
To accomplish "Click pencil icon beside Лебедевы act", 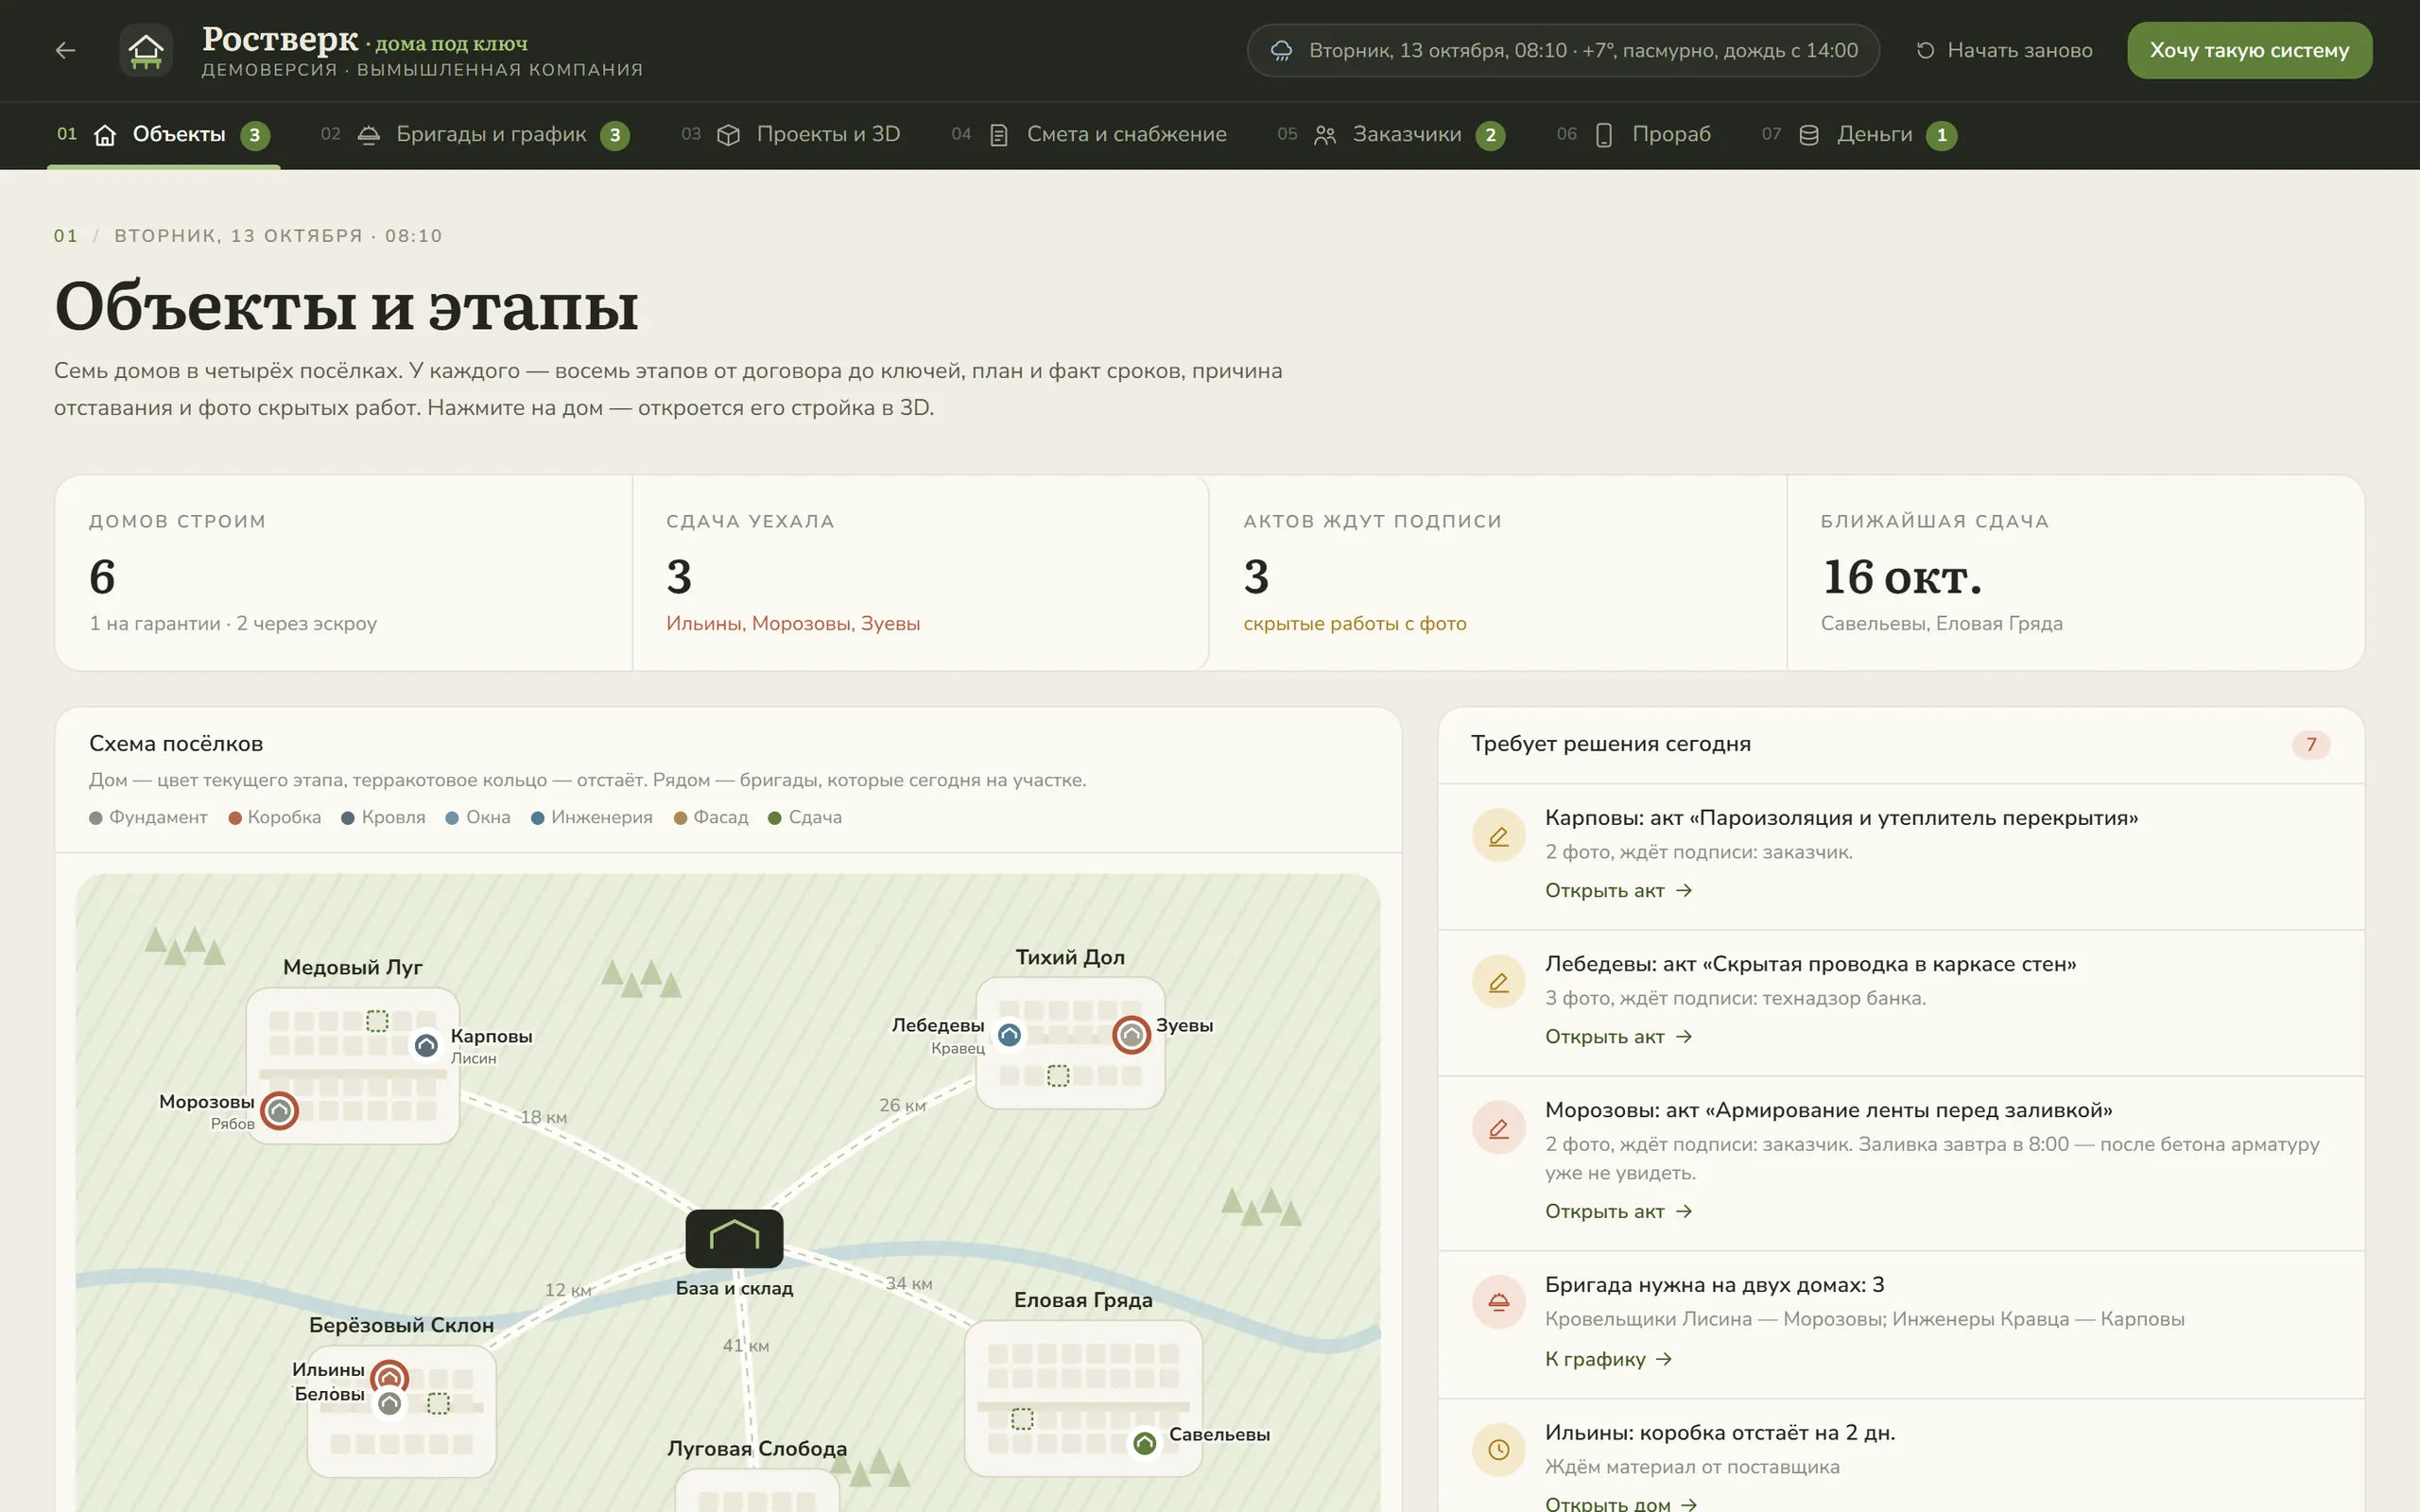I will (x=1498, y=982).
